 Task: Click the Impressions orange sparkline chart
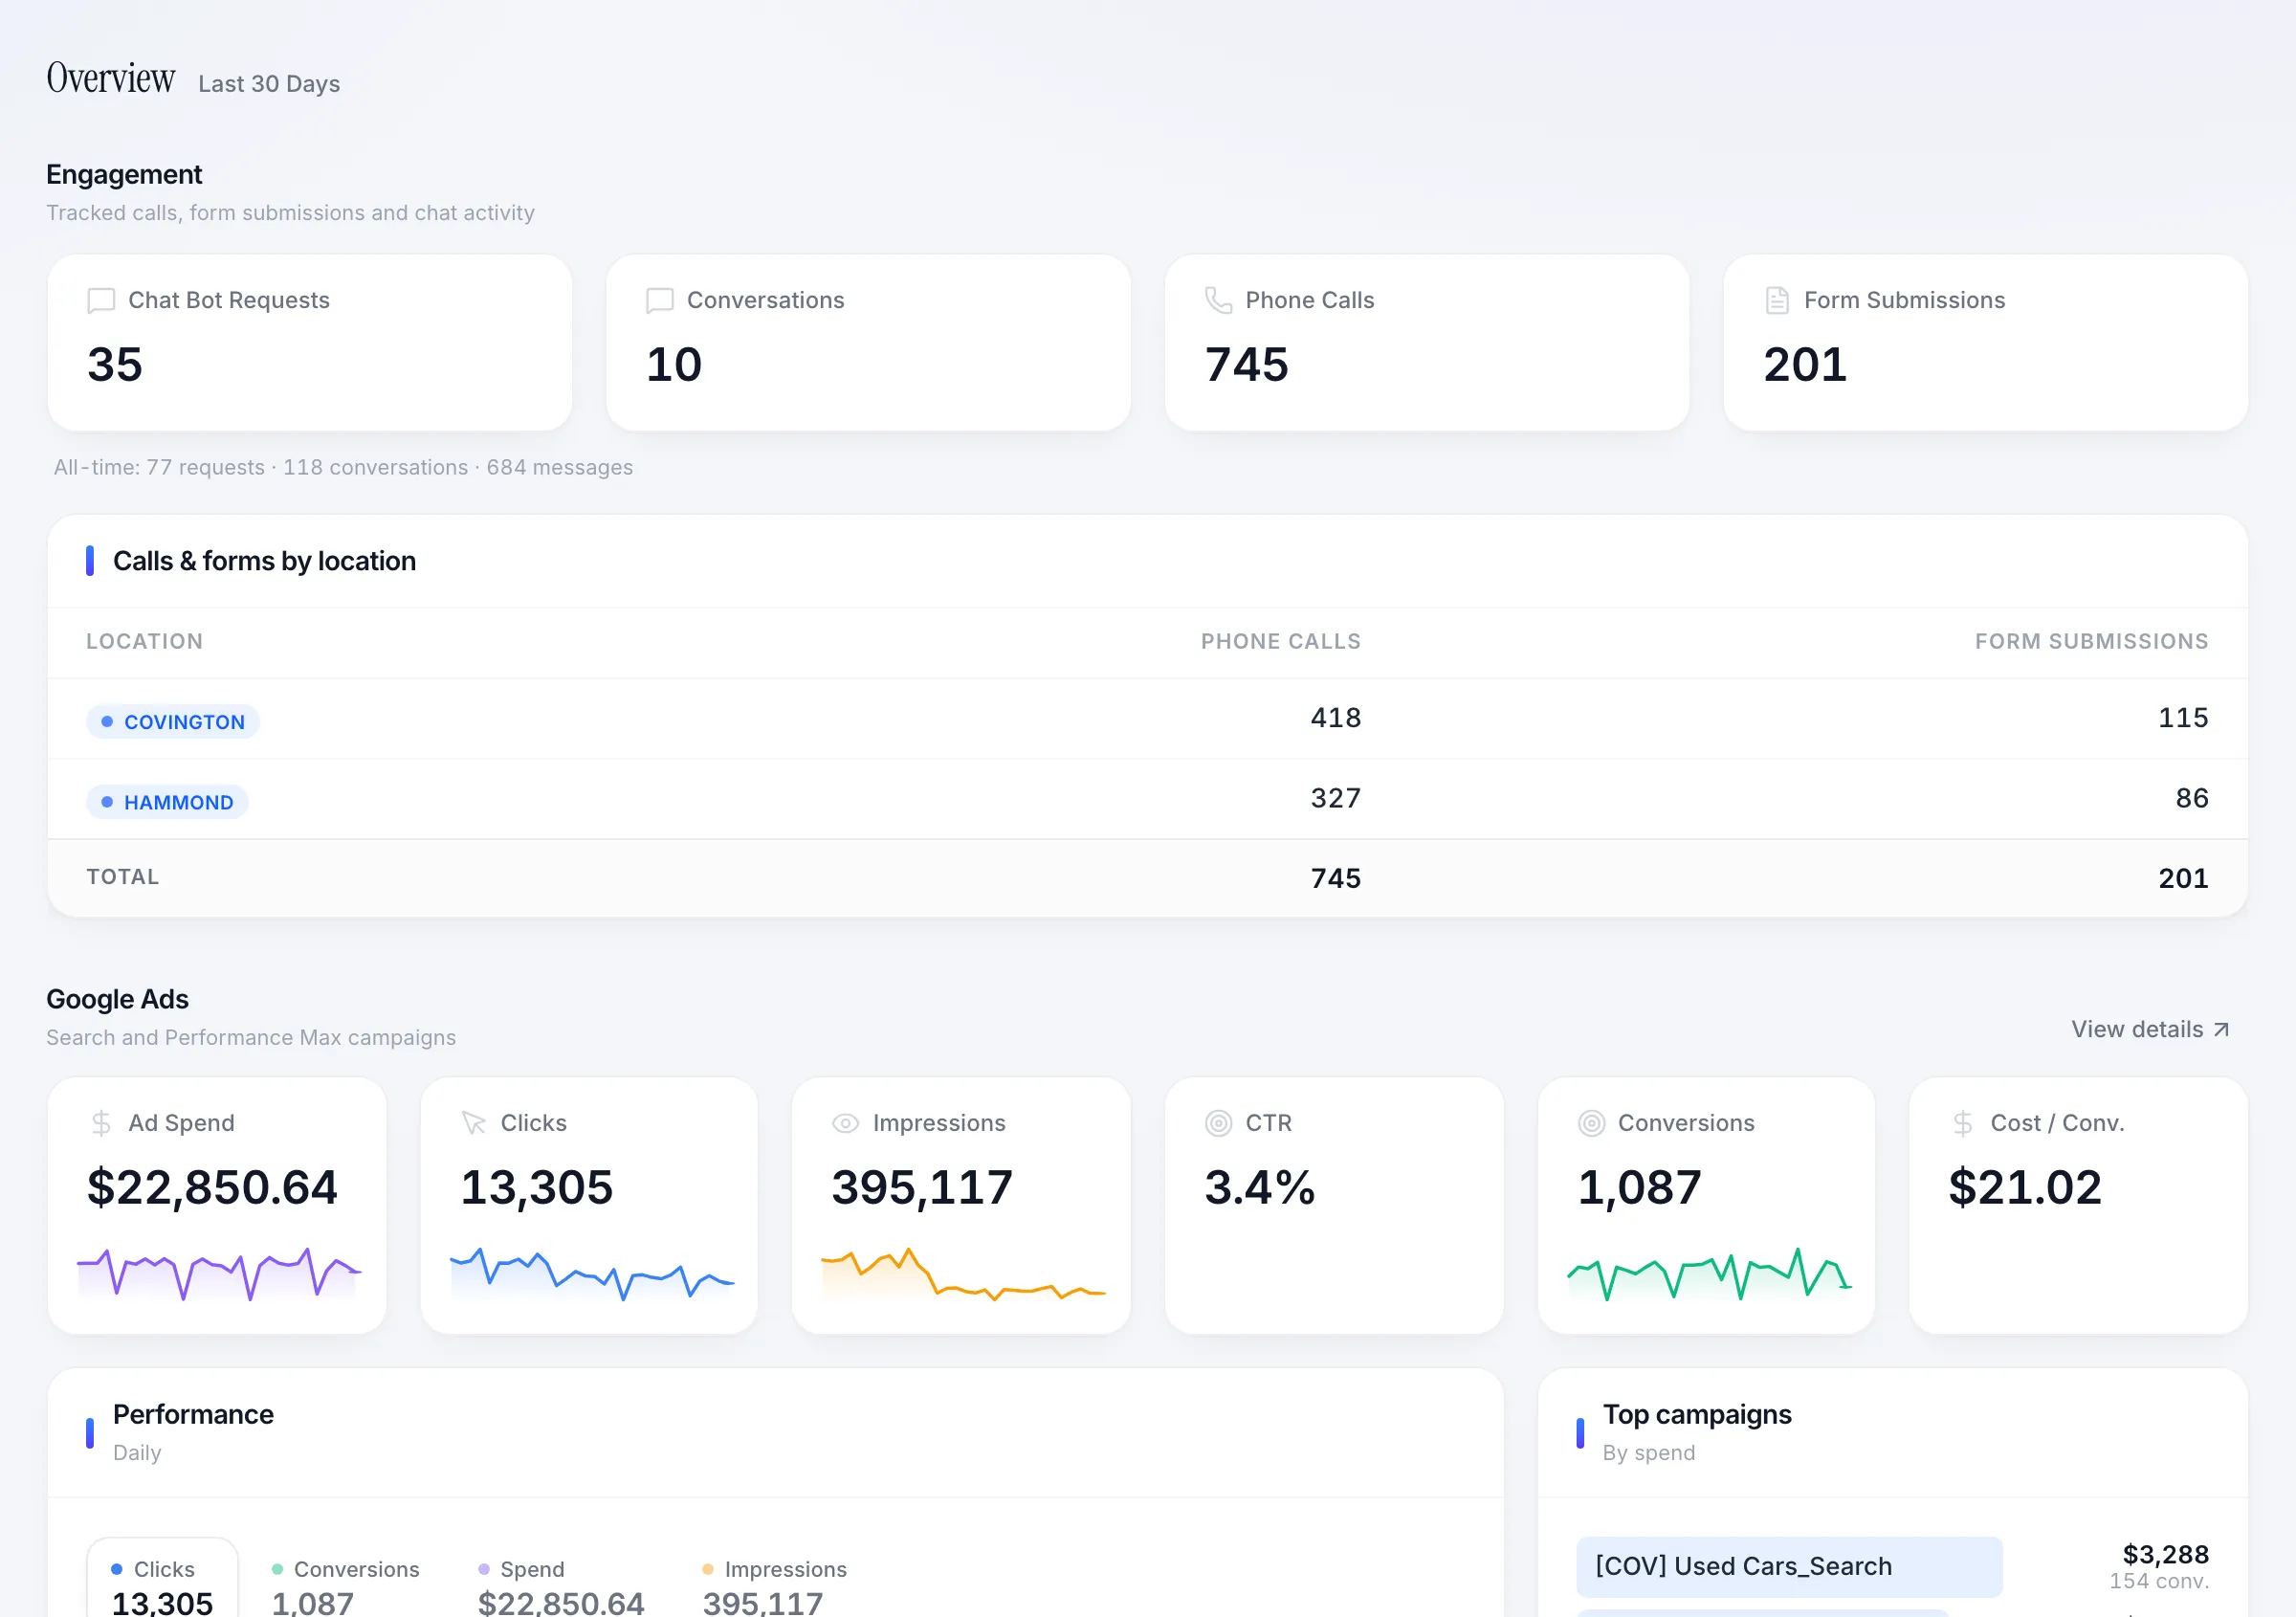click(963, 1274)
